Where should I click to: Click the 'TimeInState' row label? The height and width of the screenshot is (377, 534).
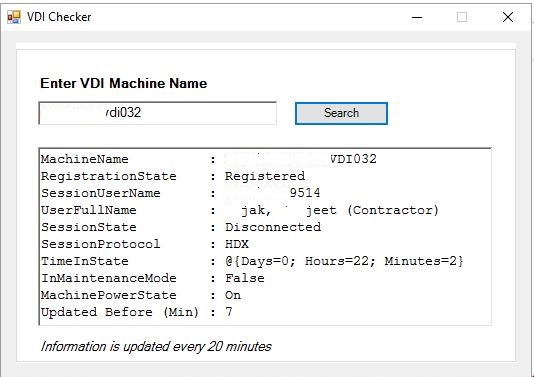85,261
